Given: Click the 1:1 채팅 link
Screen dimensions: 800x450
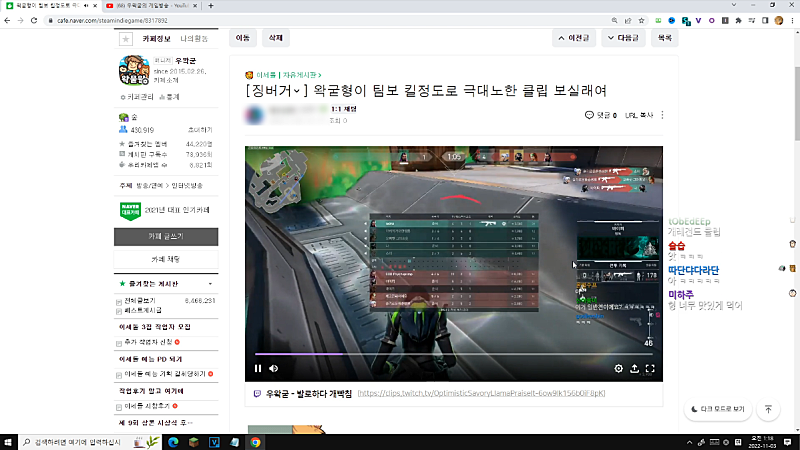Looking at the screenshot, I should click(344, 109).
